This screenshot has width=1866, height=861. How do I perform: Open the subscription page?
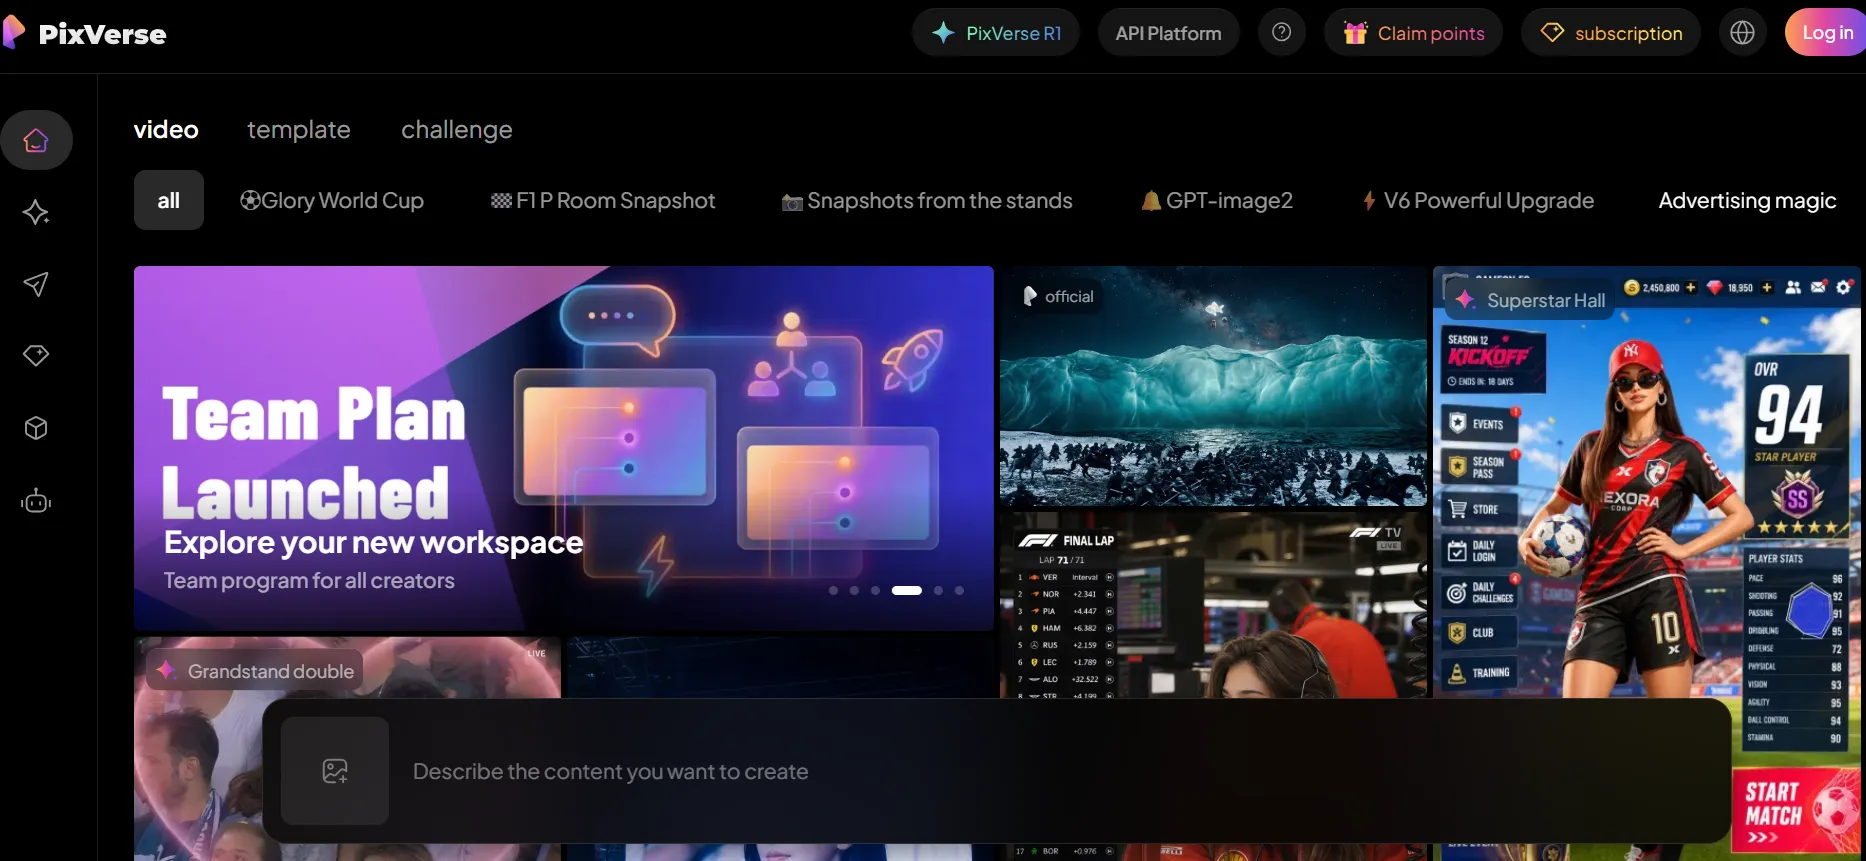pos(1611,32)
